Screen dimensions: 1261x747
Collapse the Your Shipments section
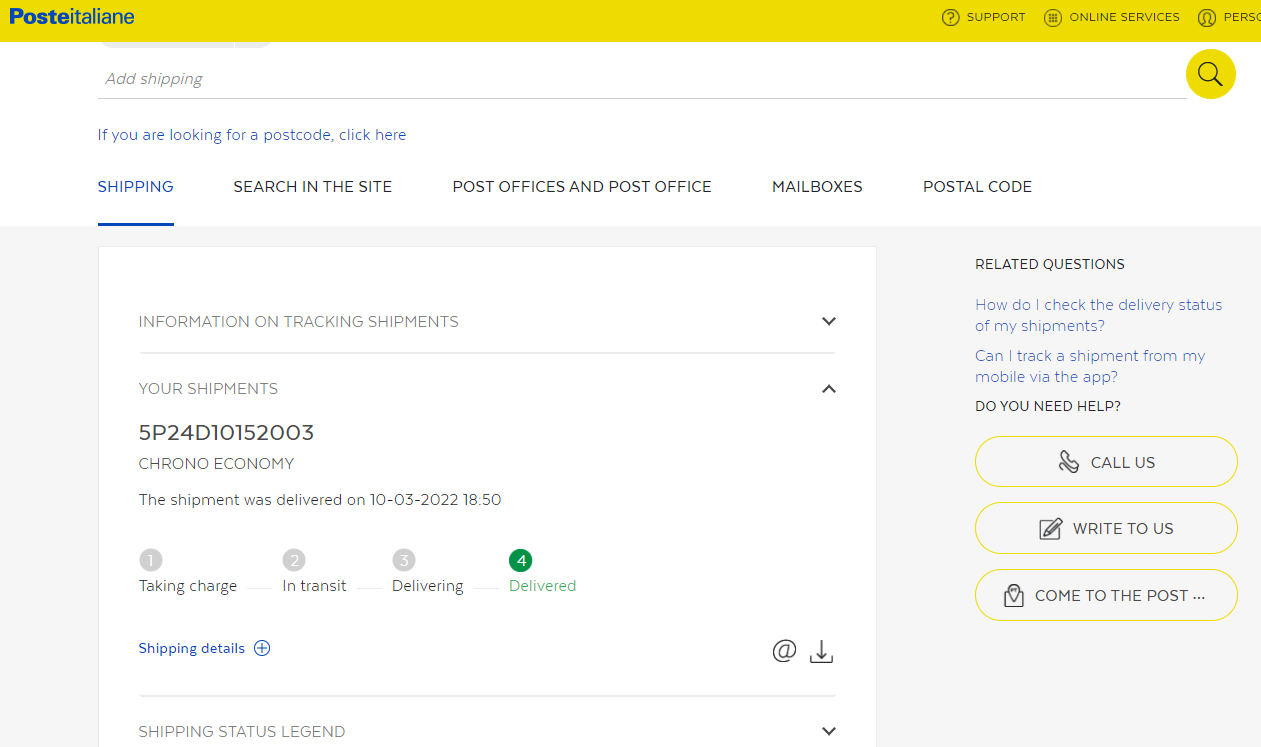coord(828,389)
